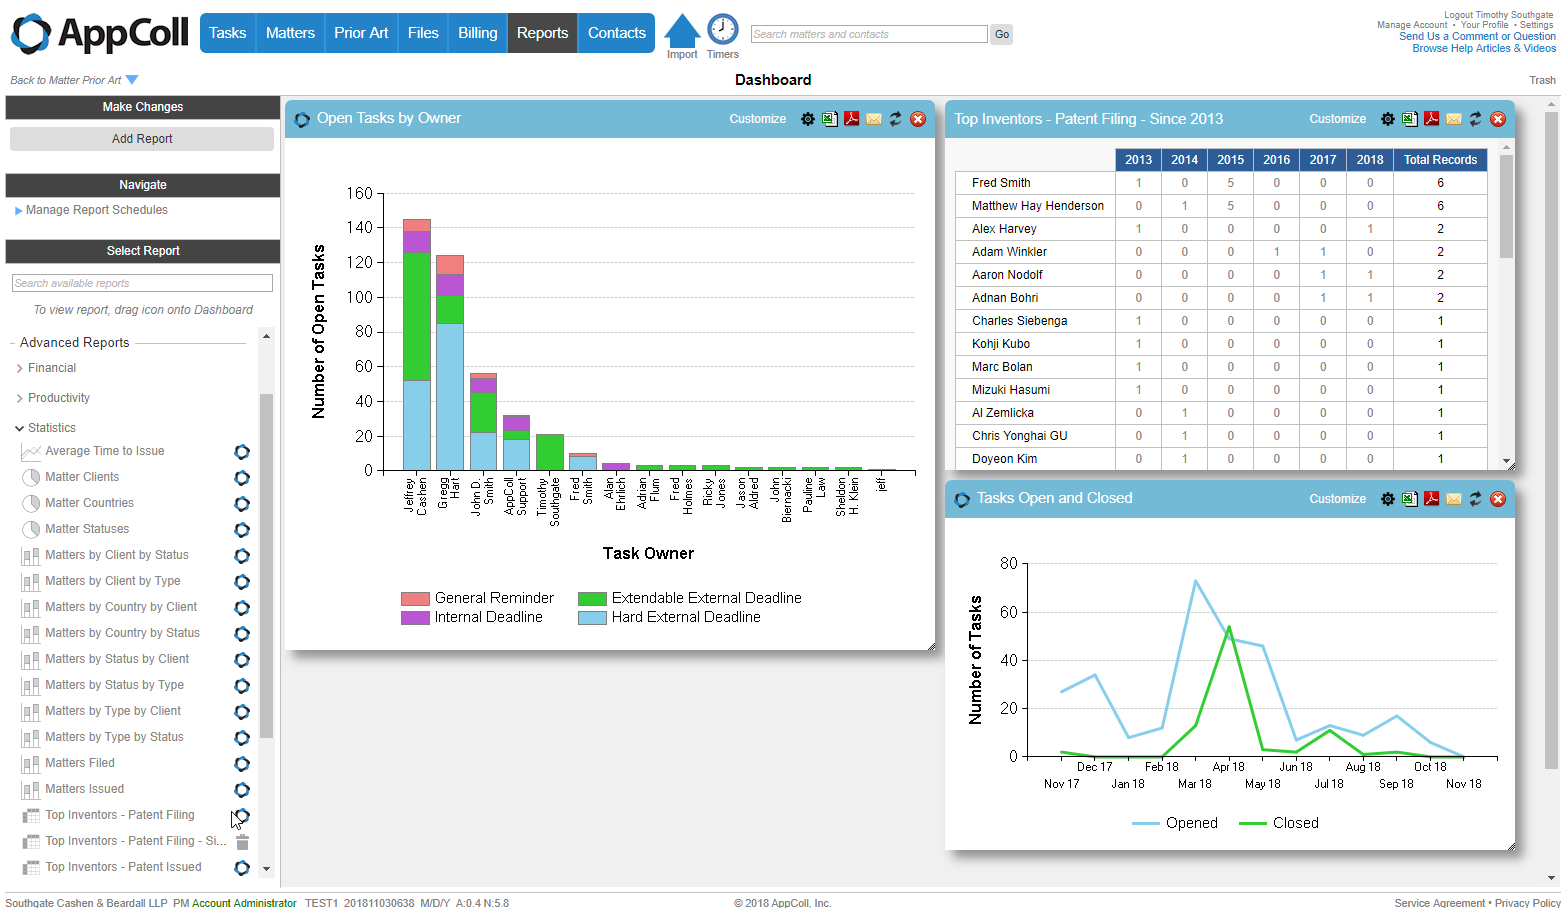The width and height of the screenshot is (1566, 914).
Task: Refresh the Open Tasks by Owner panel
Action: 896,119
